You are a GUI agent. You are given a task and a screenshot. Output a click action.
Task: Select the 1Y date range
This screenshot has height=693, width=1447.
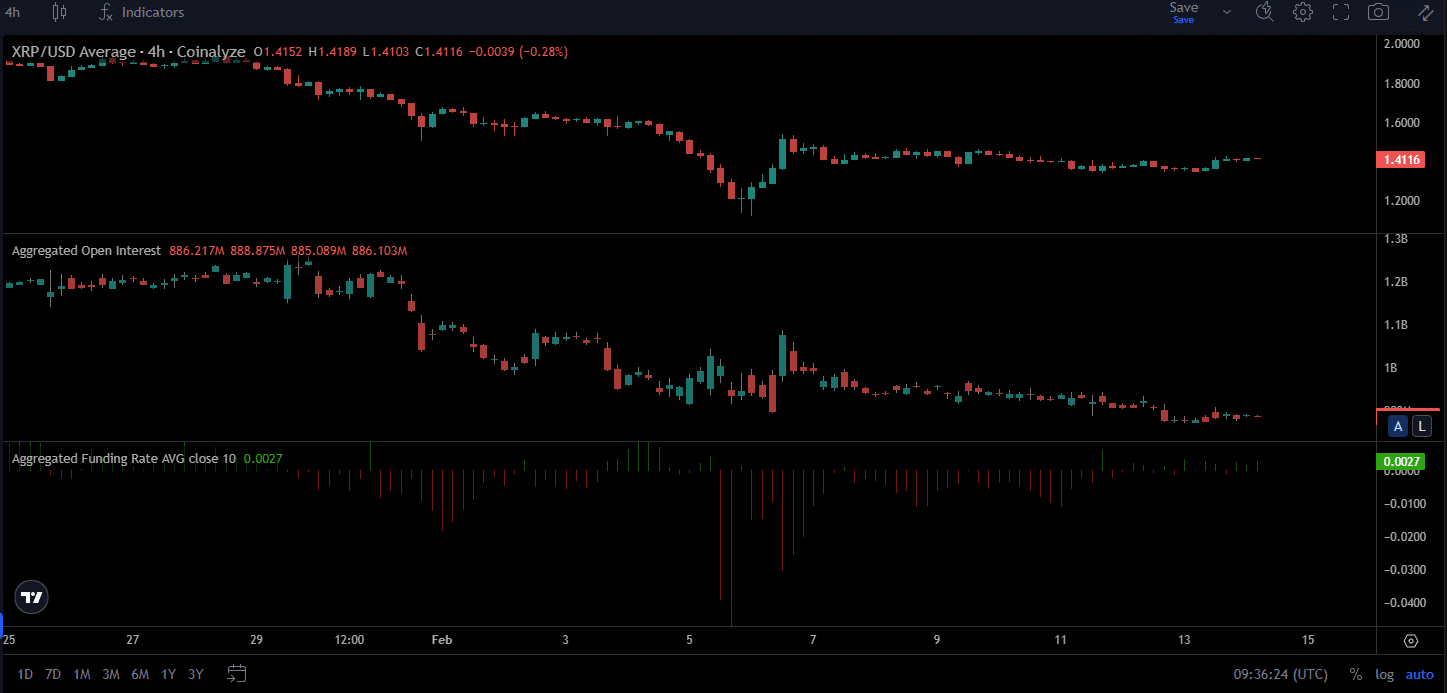(168, 674)
